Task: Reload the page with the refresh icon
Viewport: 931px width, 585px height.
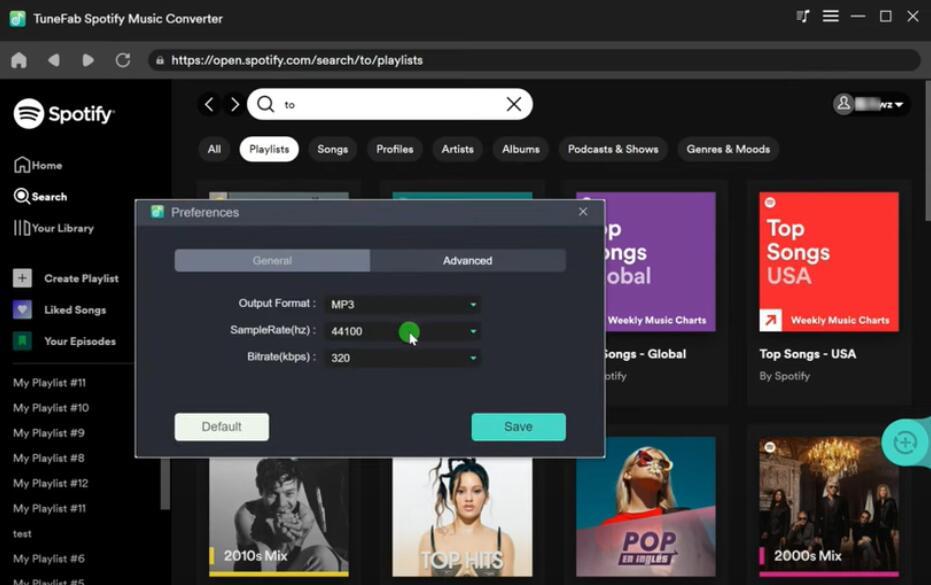Action: pos(123,60)
